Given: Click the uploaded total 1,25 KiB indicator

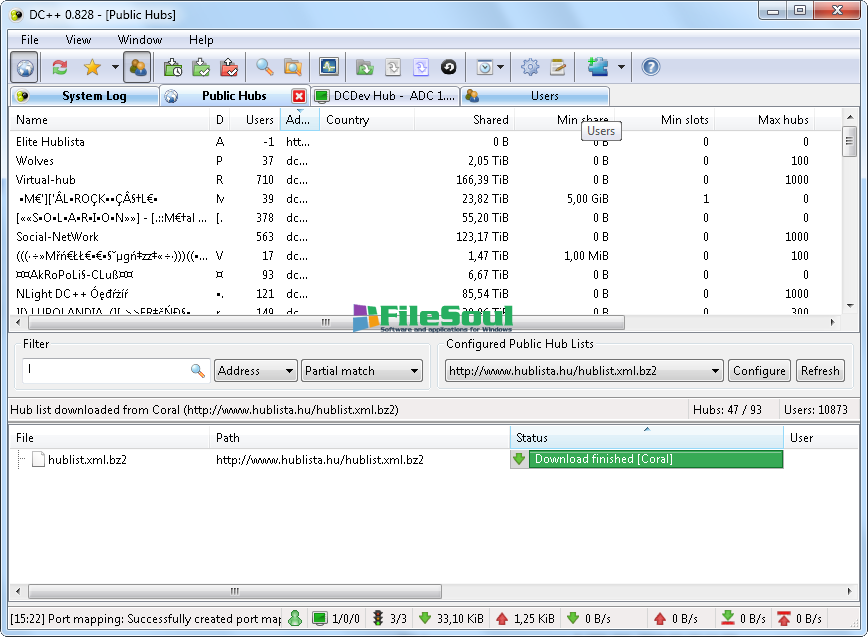Looking at the screenshot, I should pos(525,619).
